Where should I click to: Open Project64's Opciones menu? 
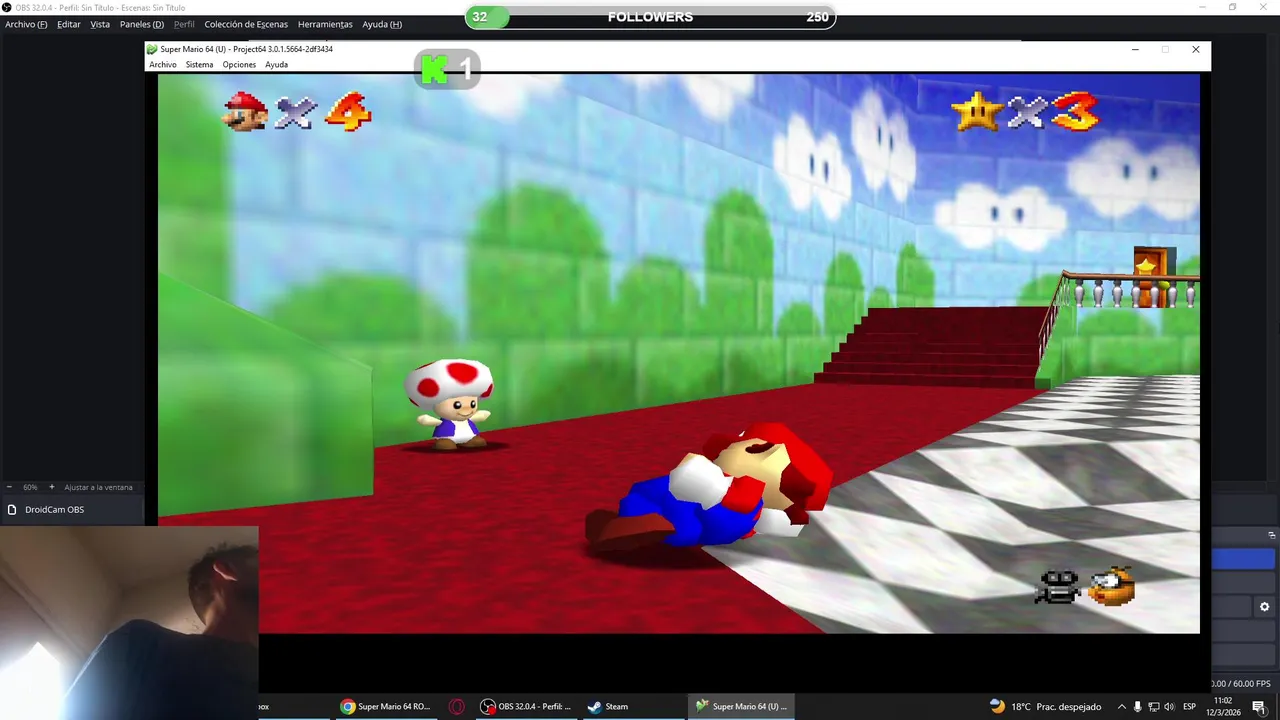[239, 64]
